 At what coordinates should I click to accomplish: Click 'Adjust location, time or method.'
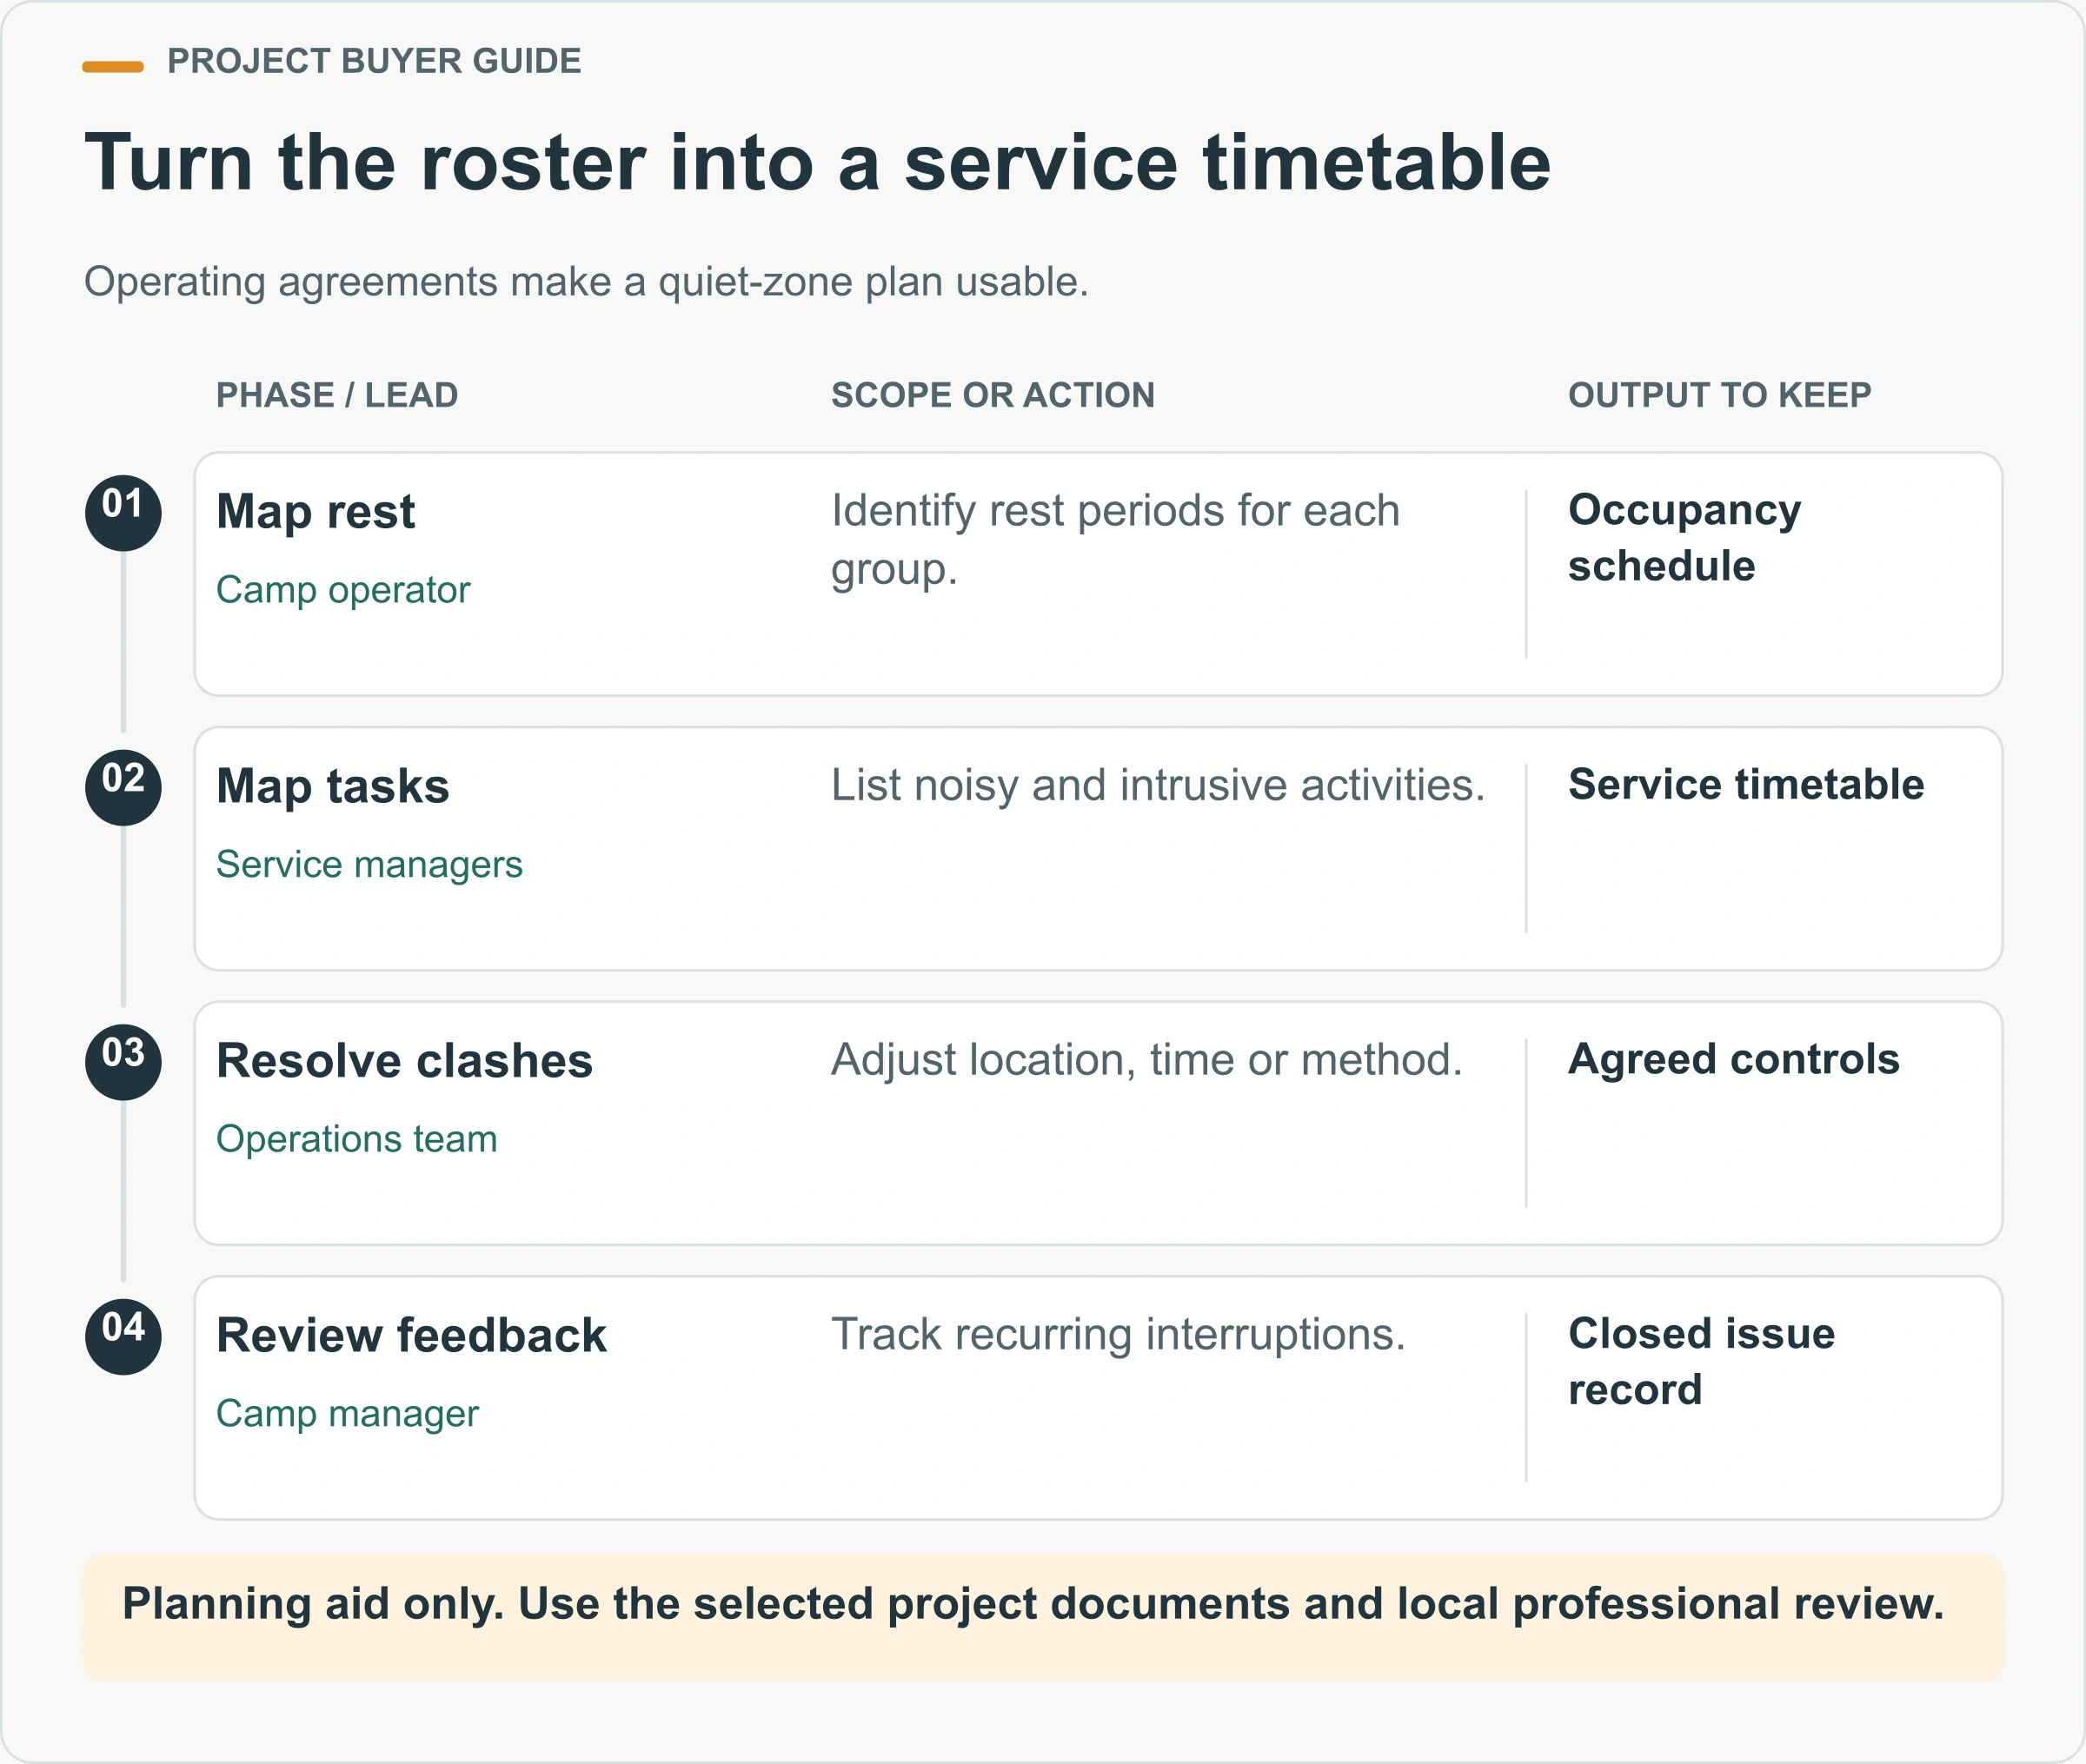1147,1060
